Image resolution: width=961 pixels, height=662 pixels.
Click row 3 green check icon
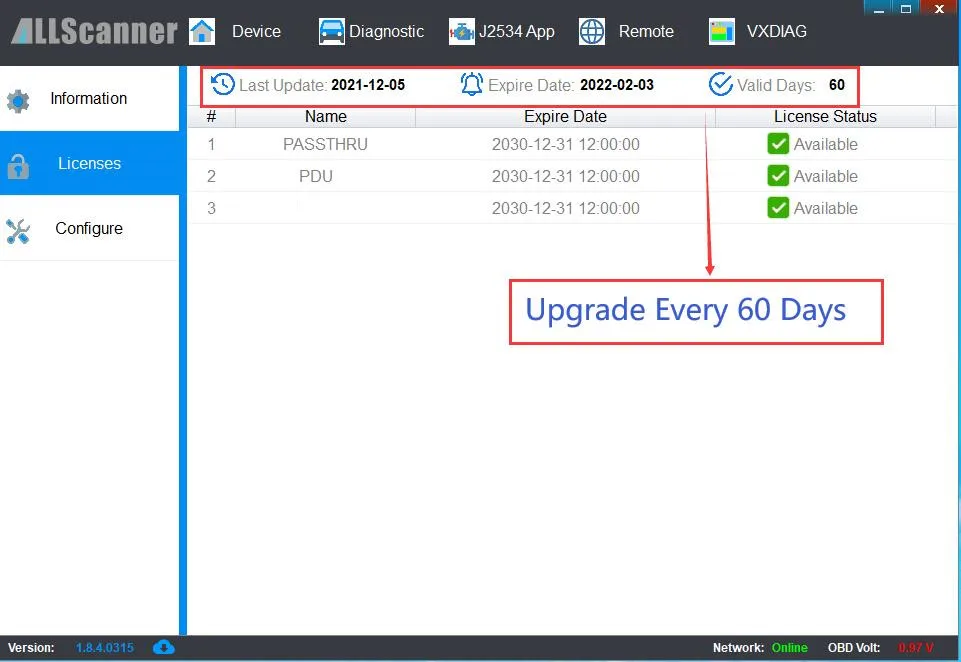click(778, 208)
